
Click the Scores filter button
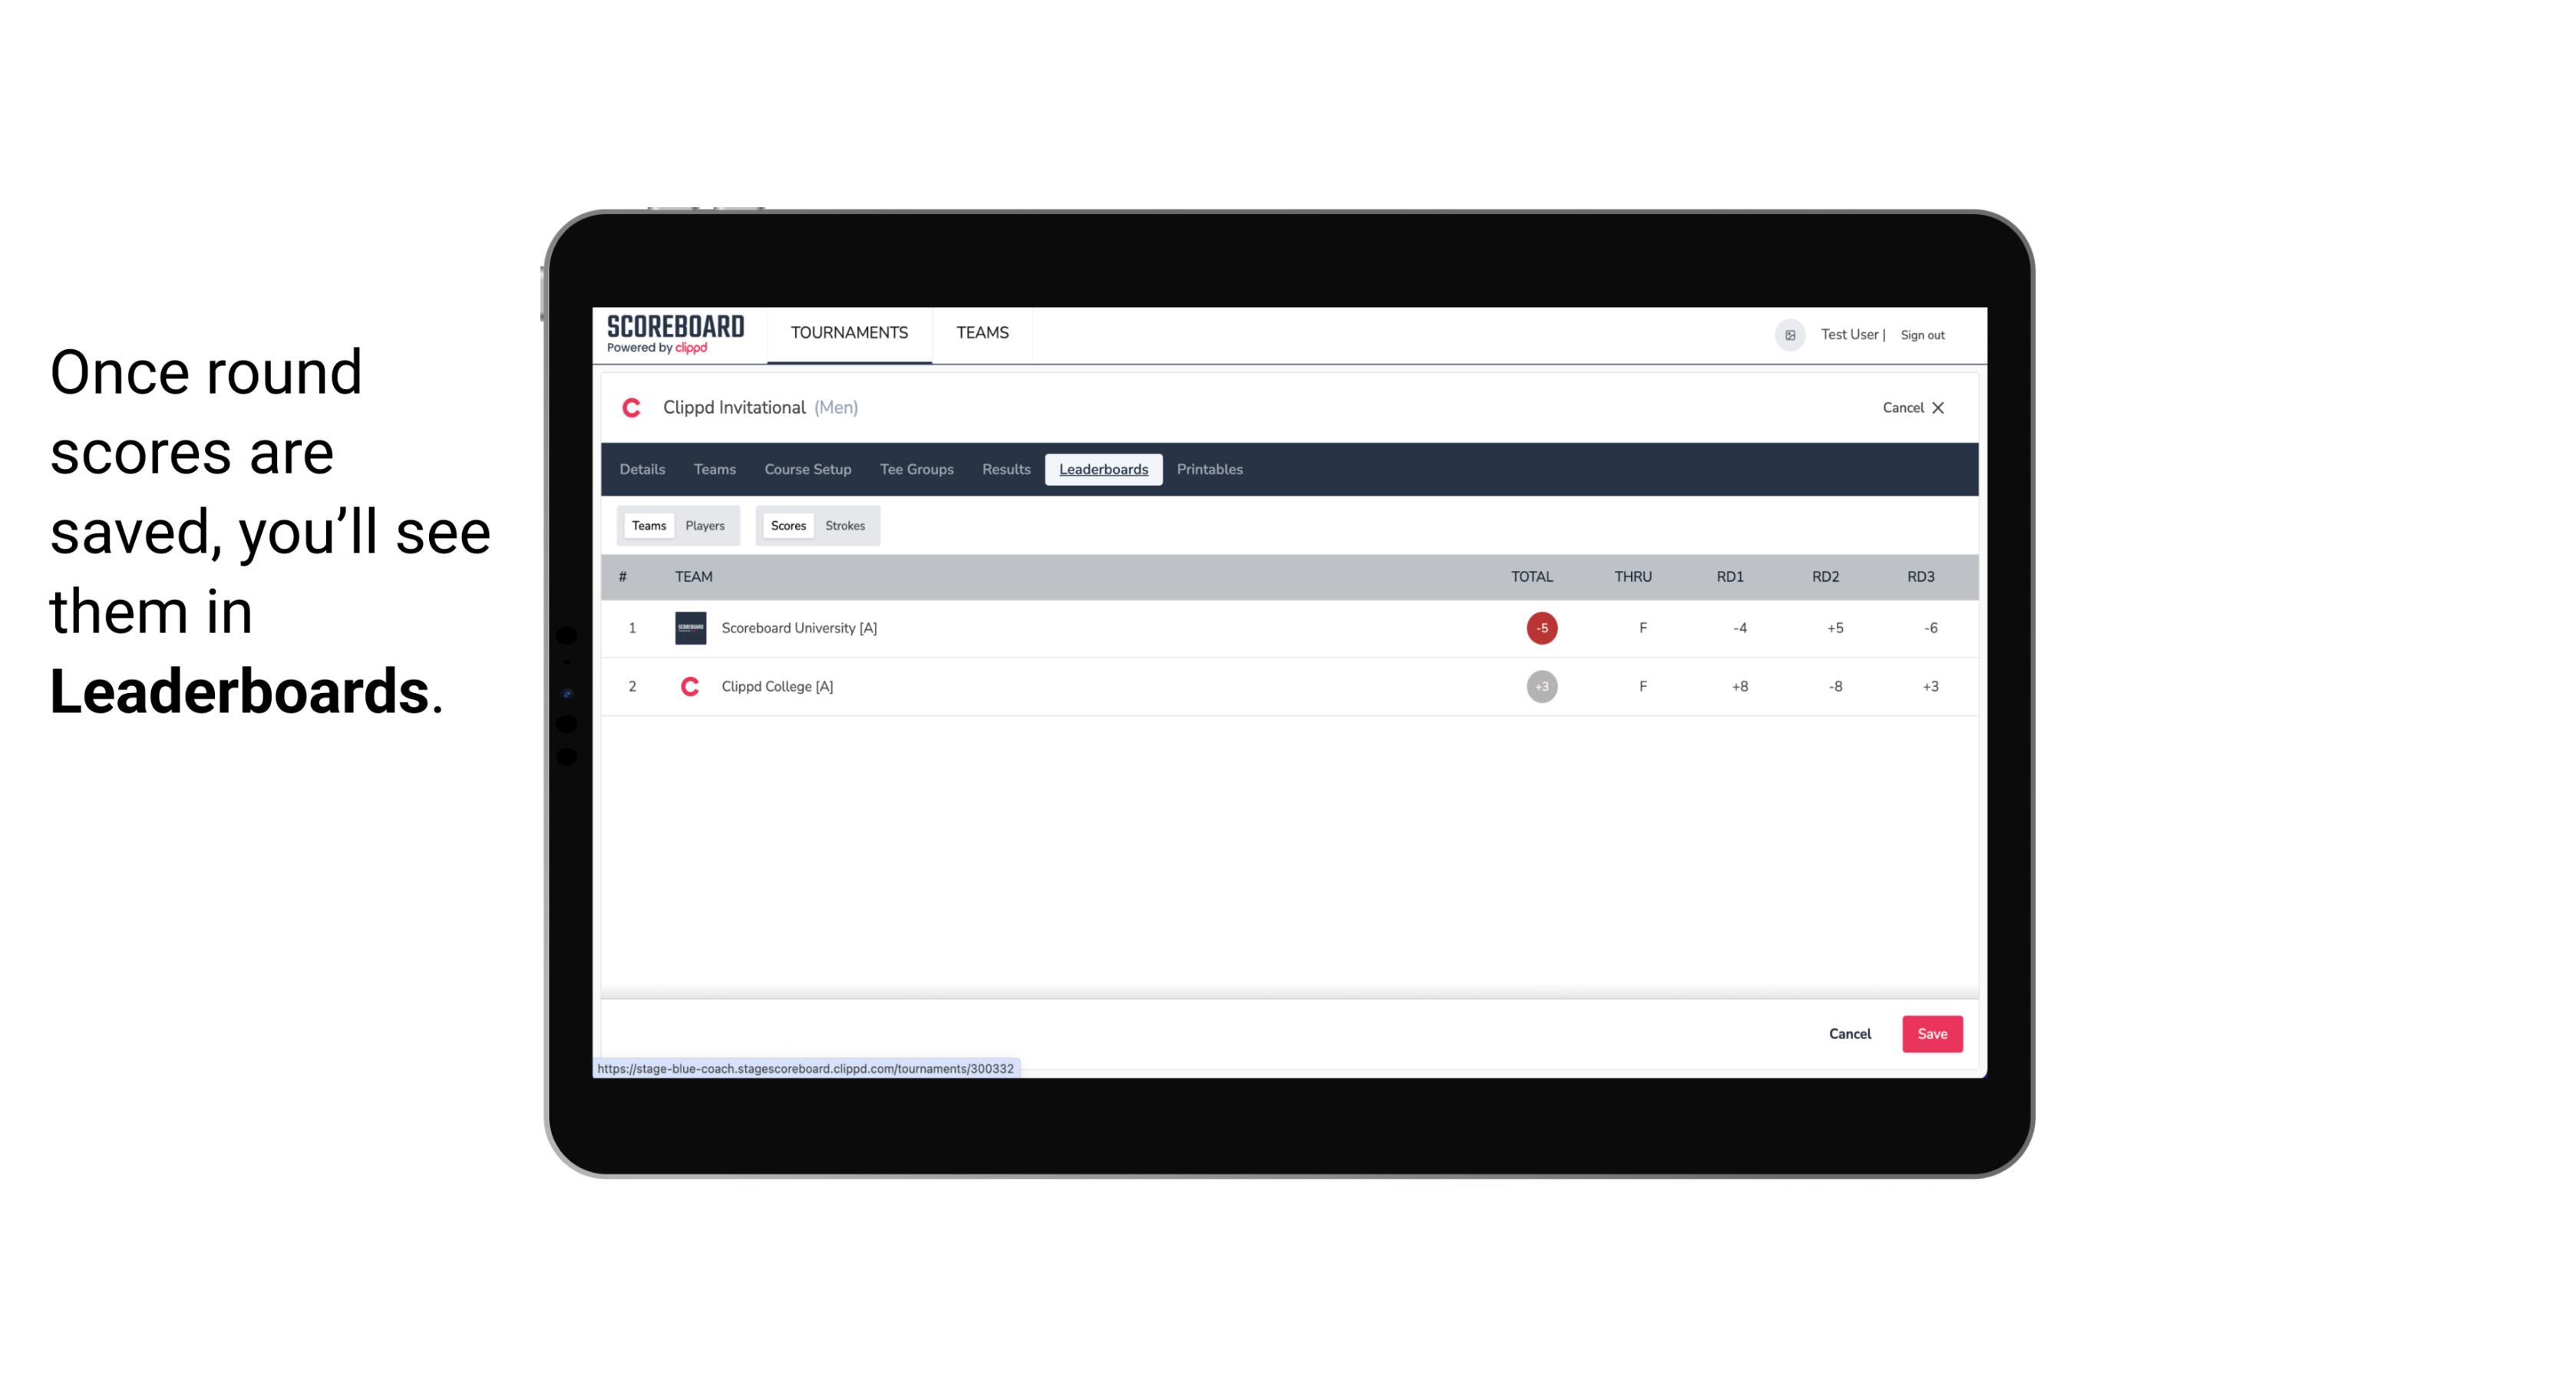pyautogui.click(x=788, y=526)
